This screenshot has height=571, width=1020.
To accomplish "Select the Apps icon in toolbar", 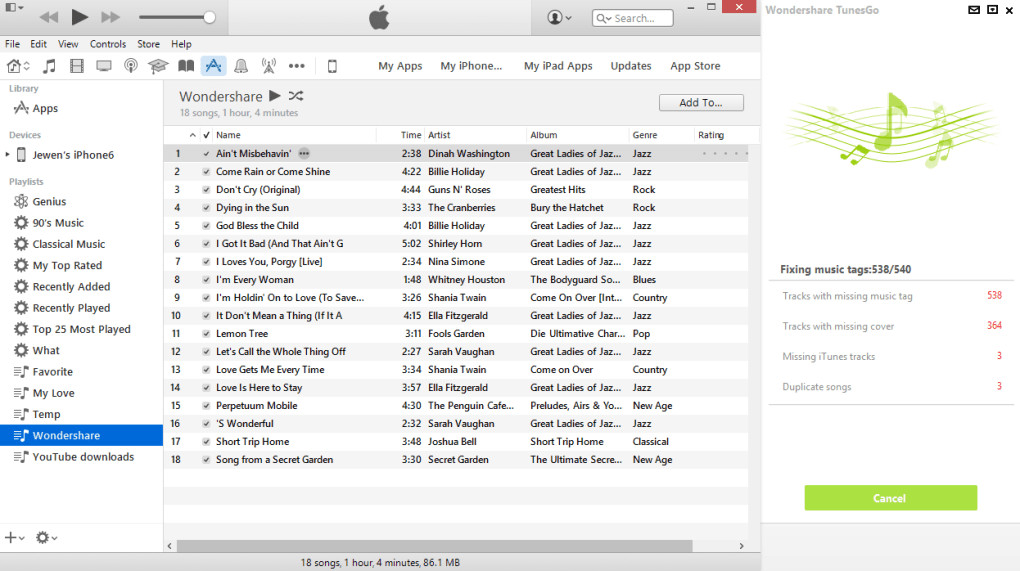I will (213, 66).
